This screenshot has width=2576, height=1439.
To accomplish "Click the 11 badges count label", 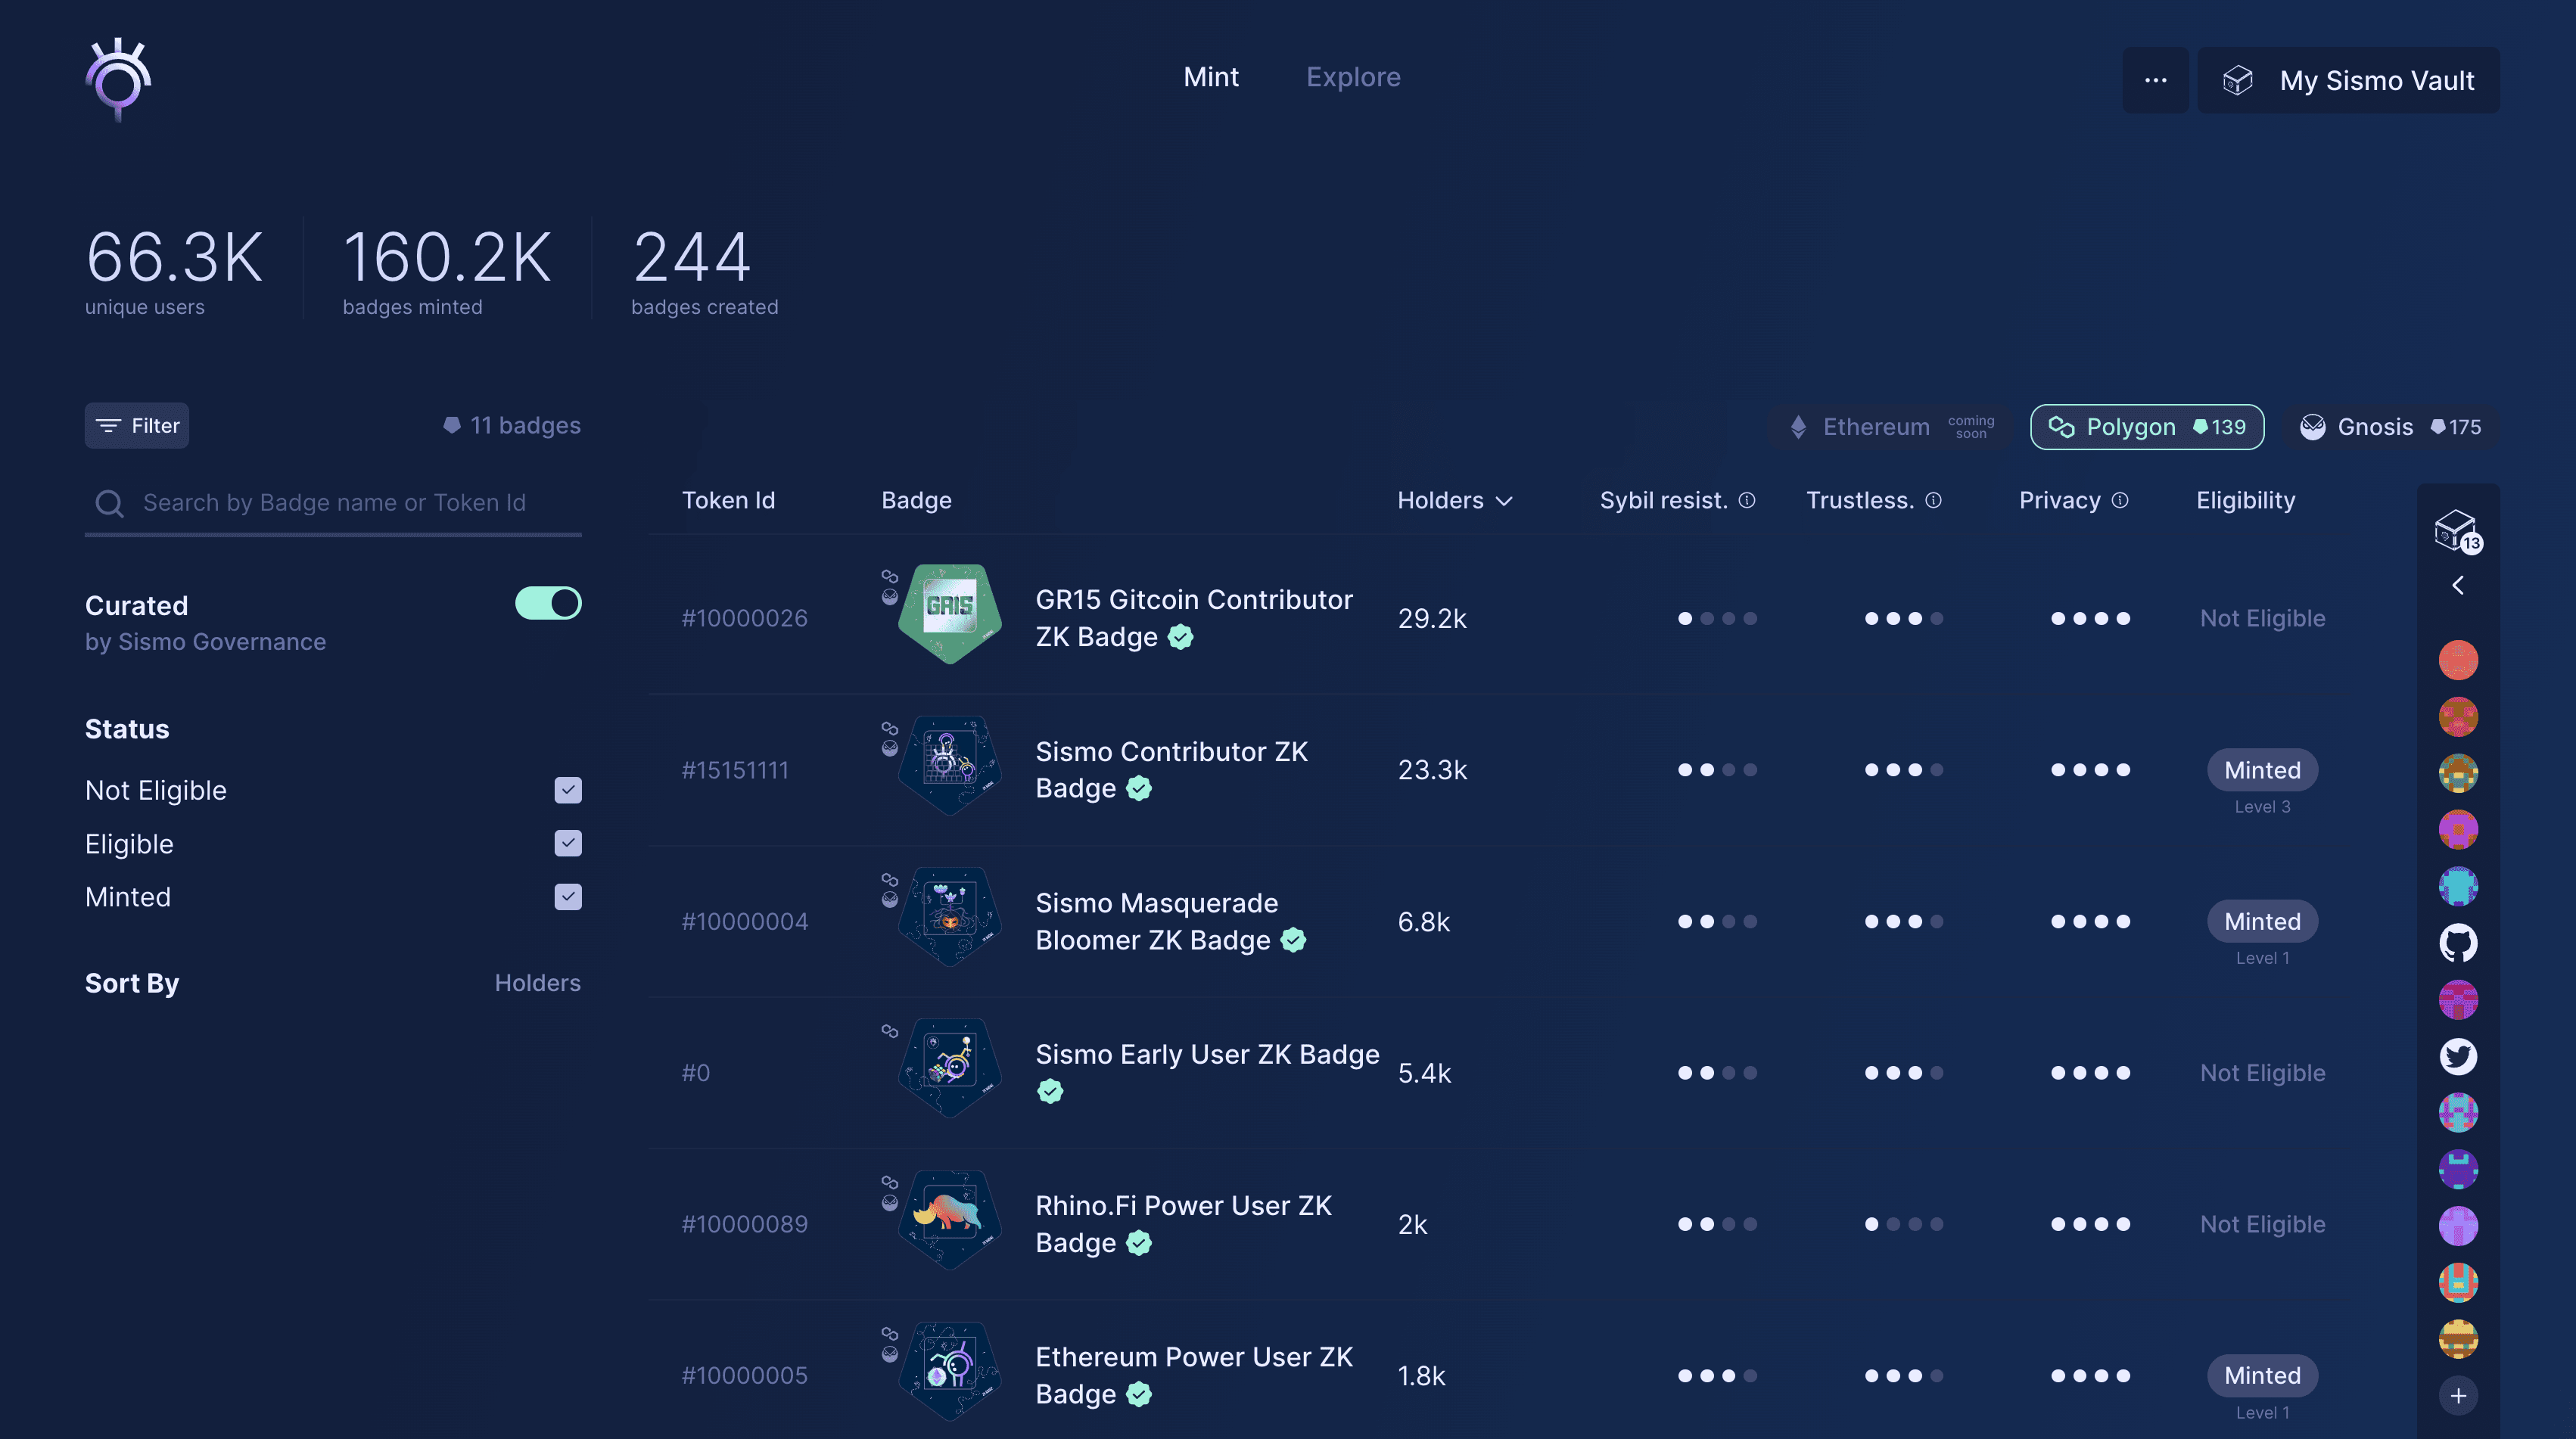I will 511,425.
